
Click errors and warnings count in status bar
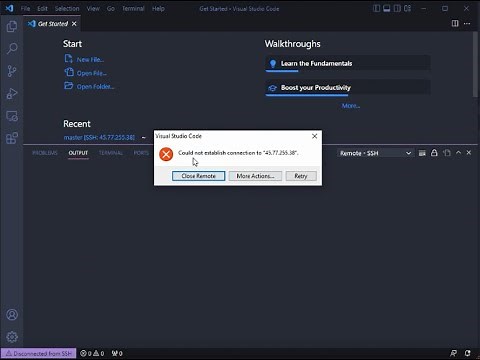tap(92, 353)
